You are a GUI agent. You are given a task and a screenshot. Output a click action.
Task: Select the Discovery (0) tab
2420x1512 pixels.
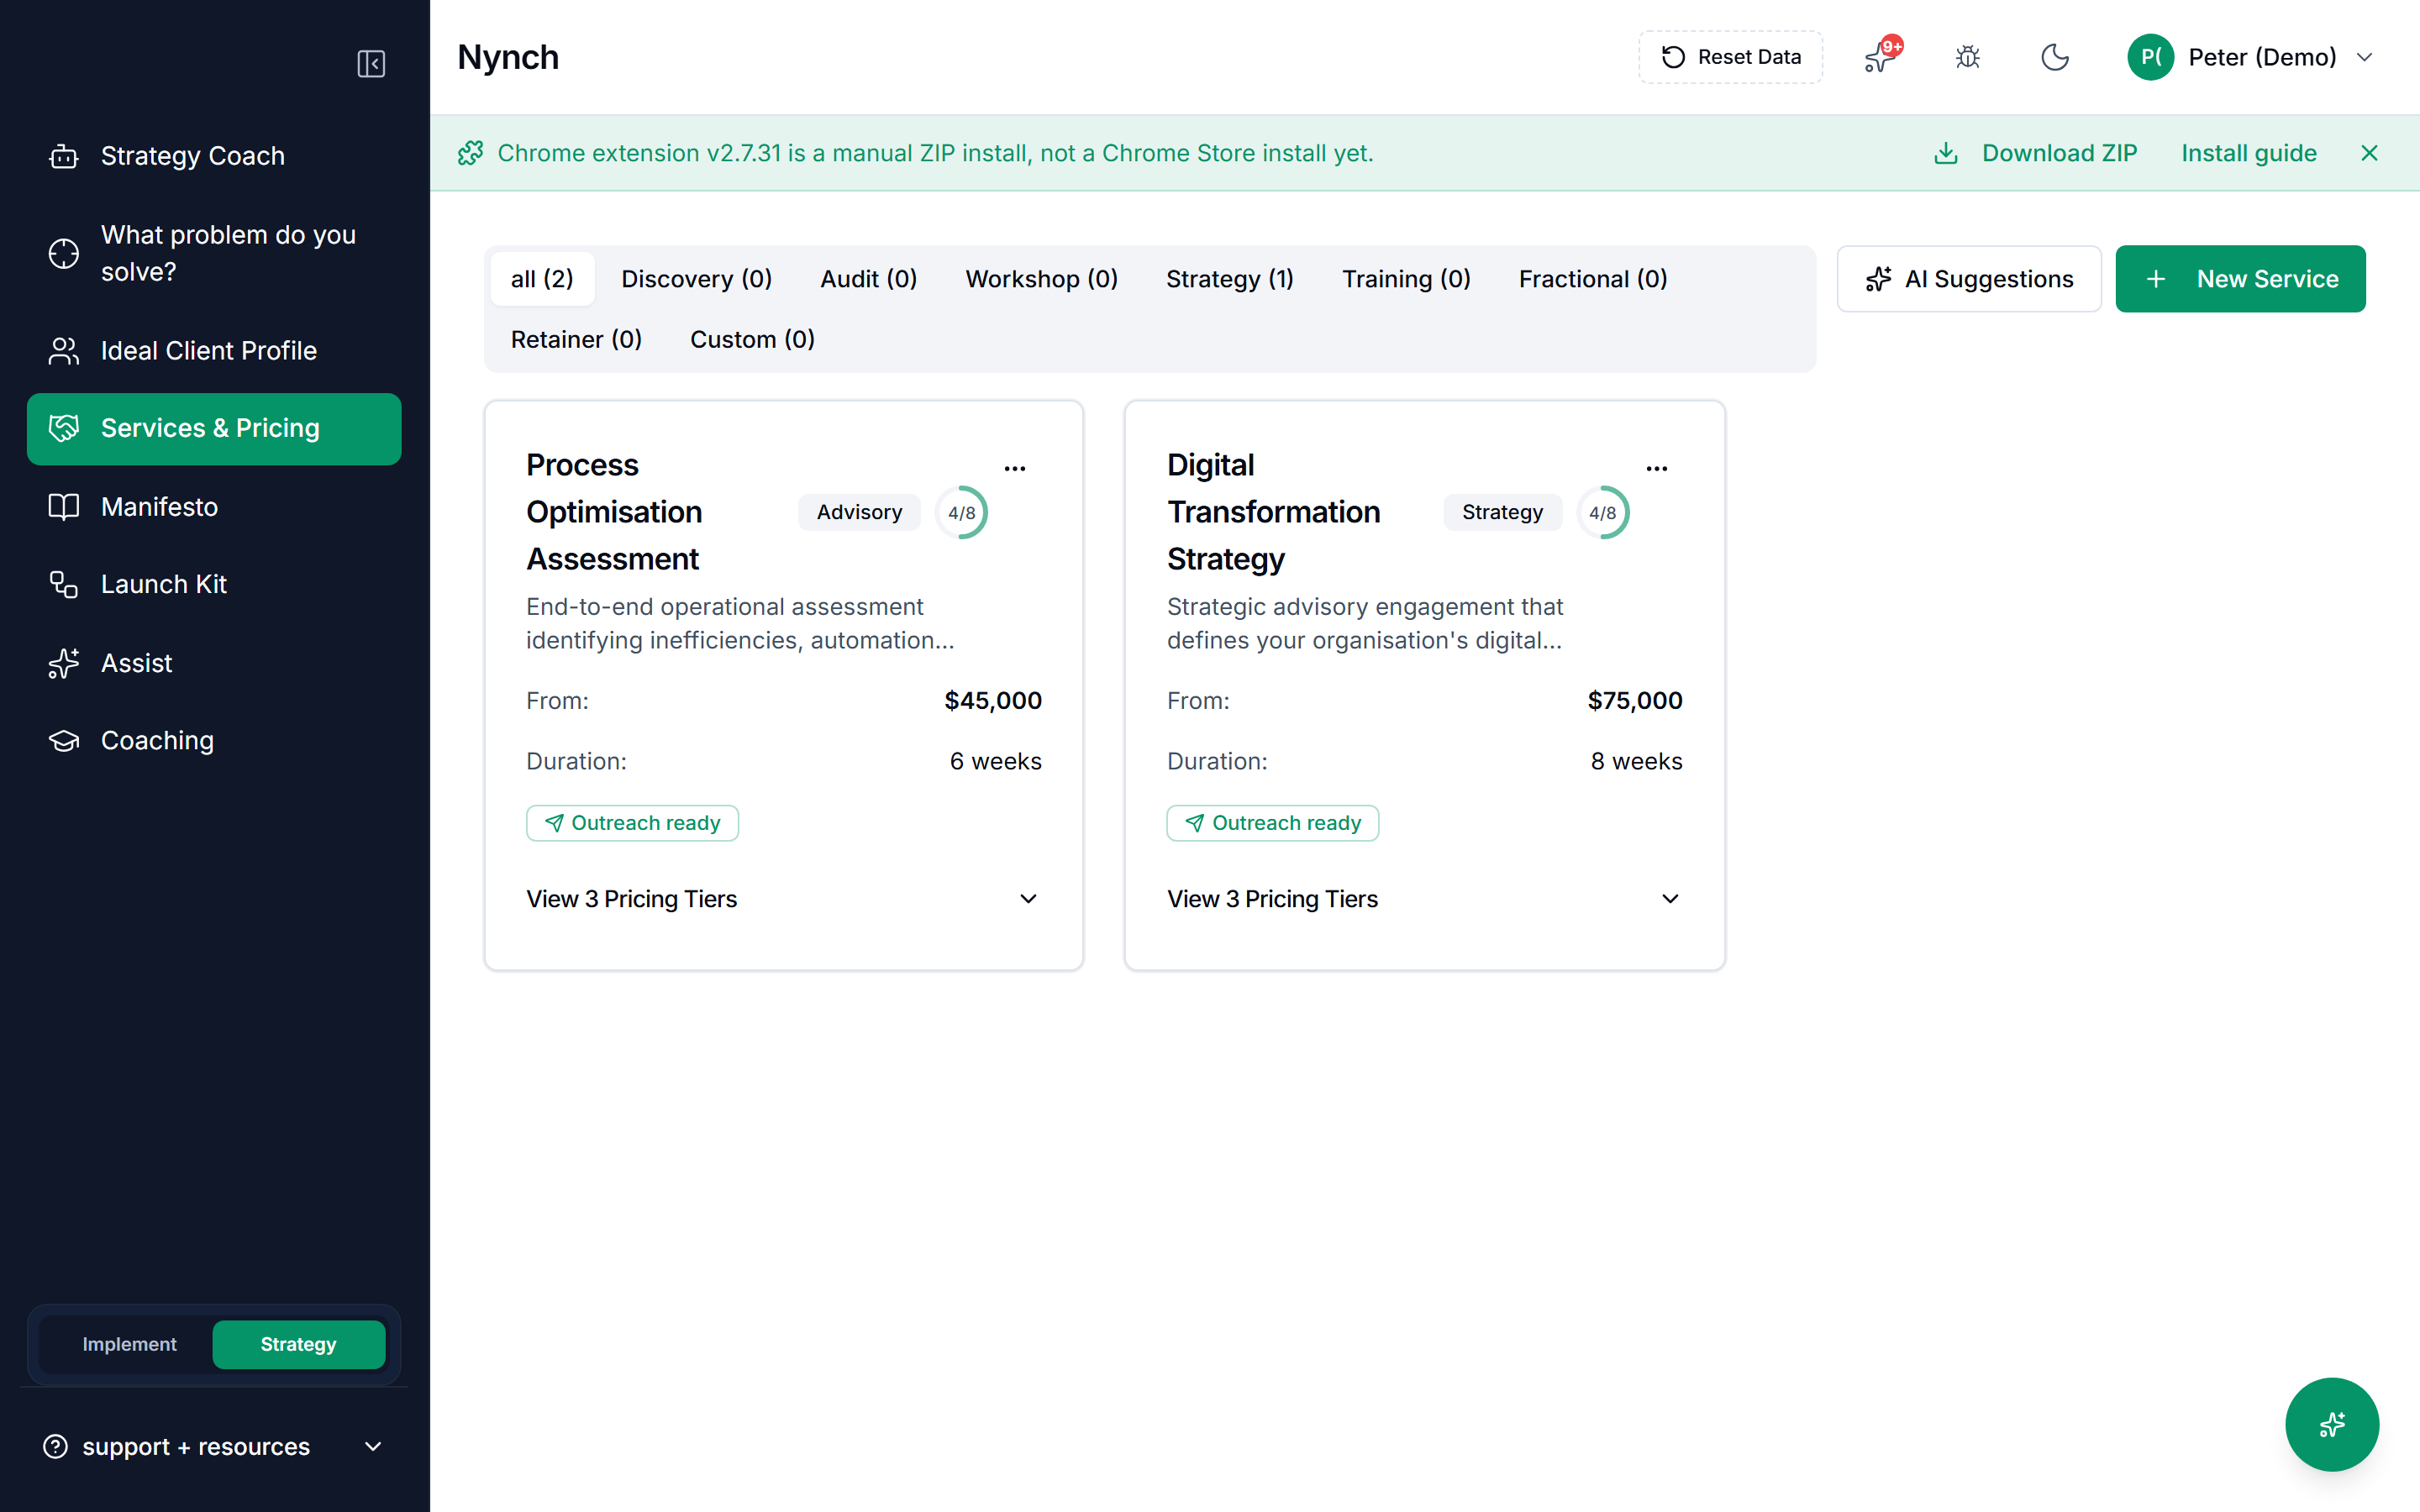point(696,279)
